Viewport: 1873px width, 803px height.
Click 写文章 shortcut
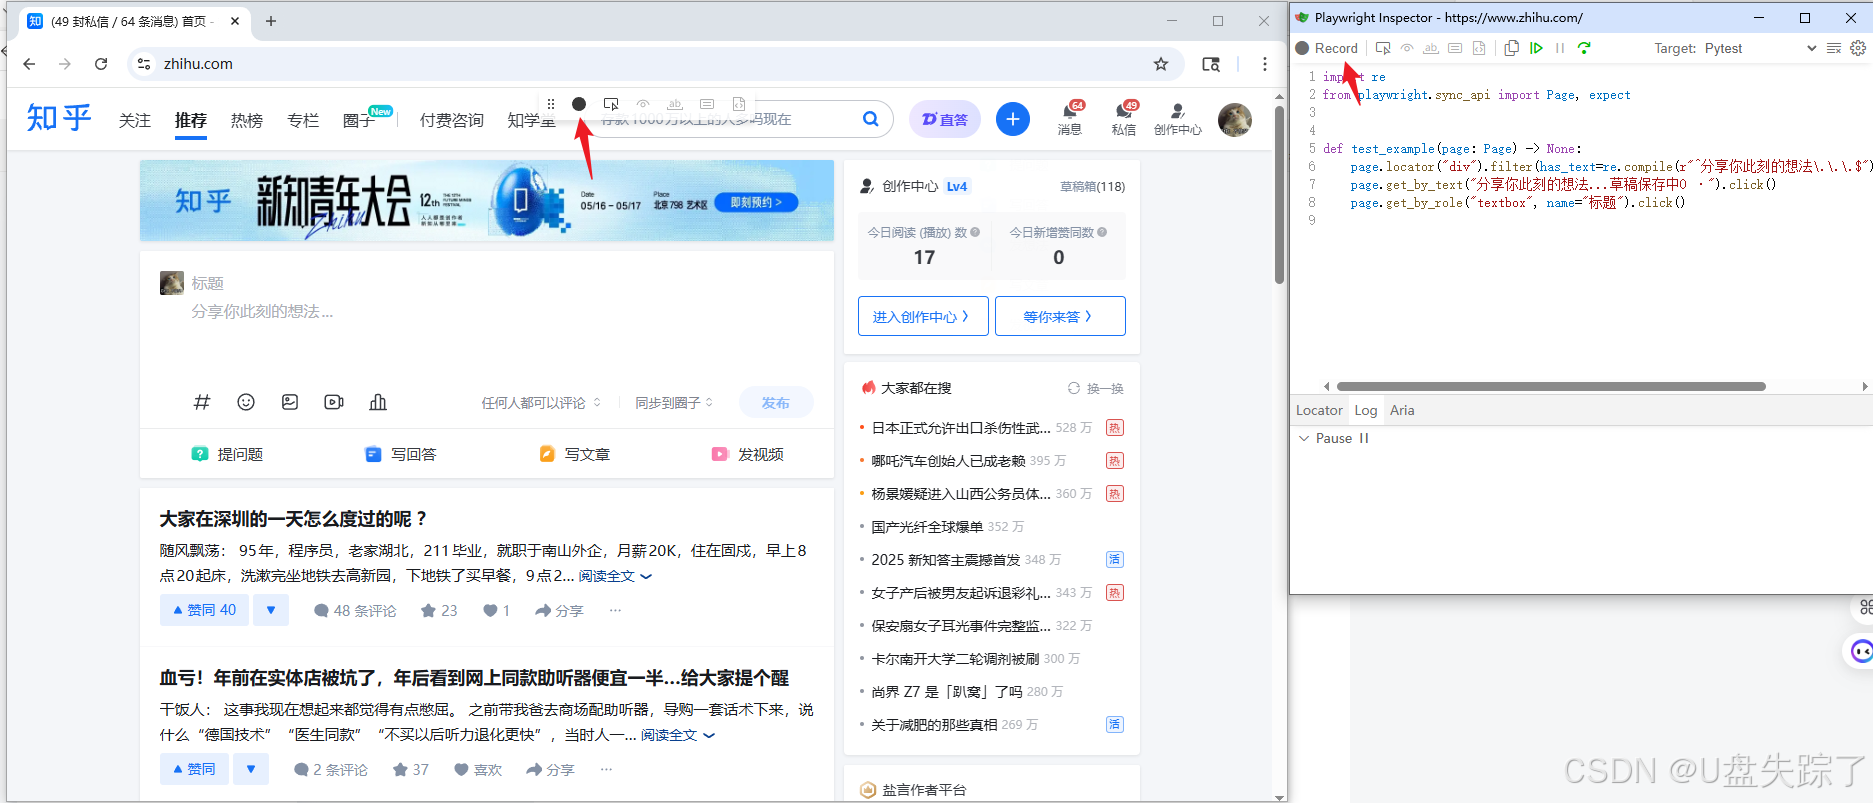pos(575,454)
